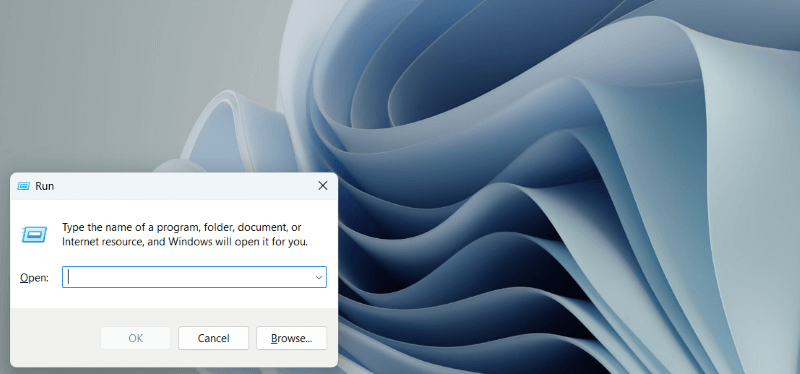
Task: Click the "Type the name of a program" description
Action: coord(185,234)
